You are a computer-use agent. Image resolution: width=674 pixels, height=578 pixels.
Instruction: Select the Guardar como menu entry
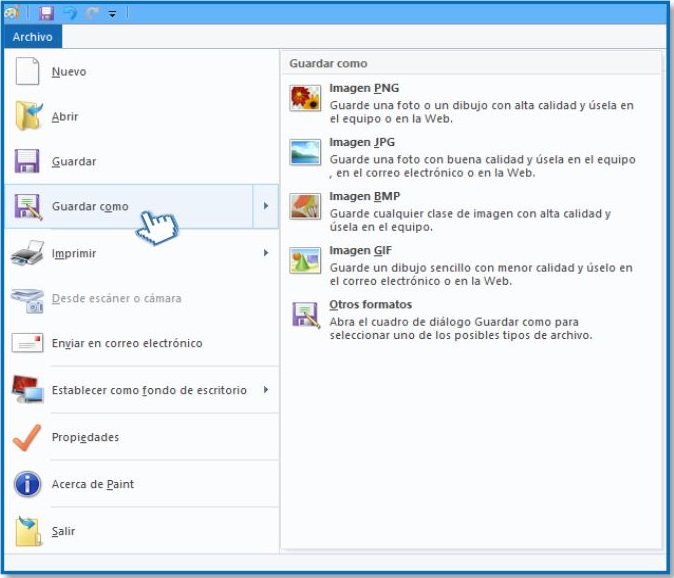point(129,206)
